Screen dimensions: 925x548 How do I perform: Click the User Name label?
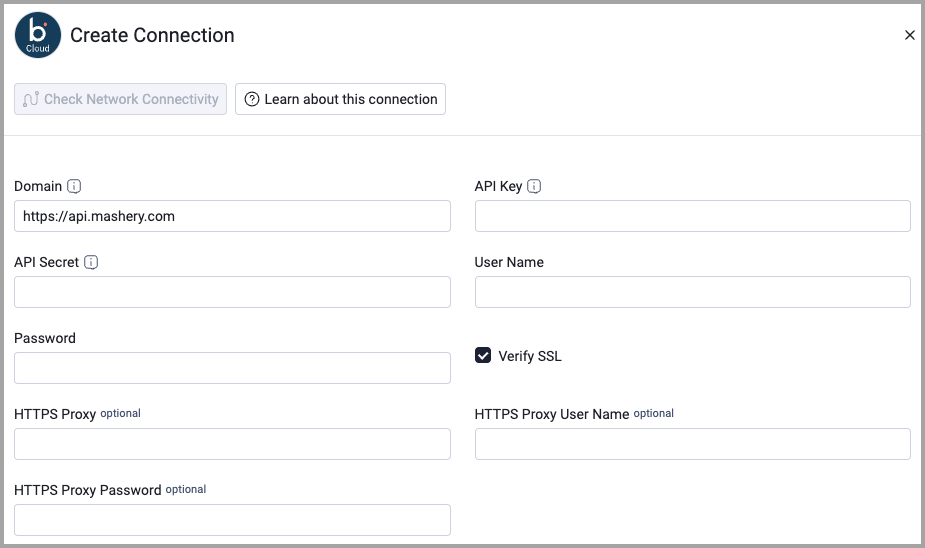pyautogui.click(x=509, y=262)
